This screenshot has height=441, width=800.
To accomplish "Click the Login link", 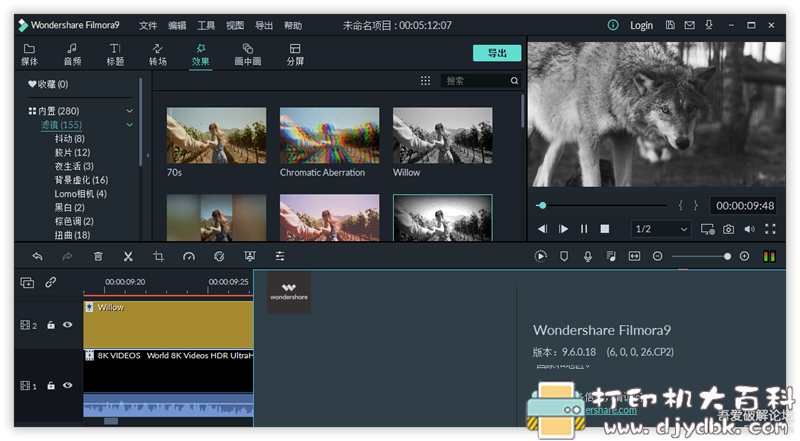I will (641, 26).
